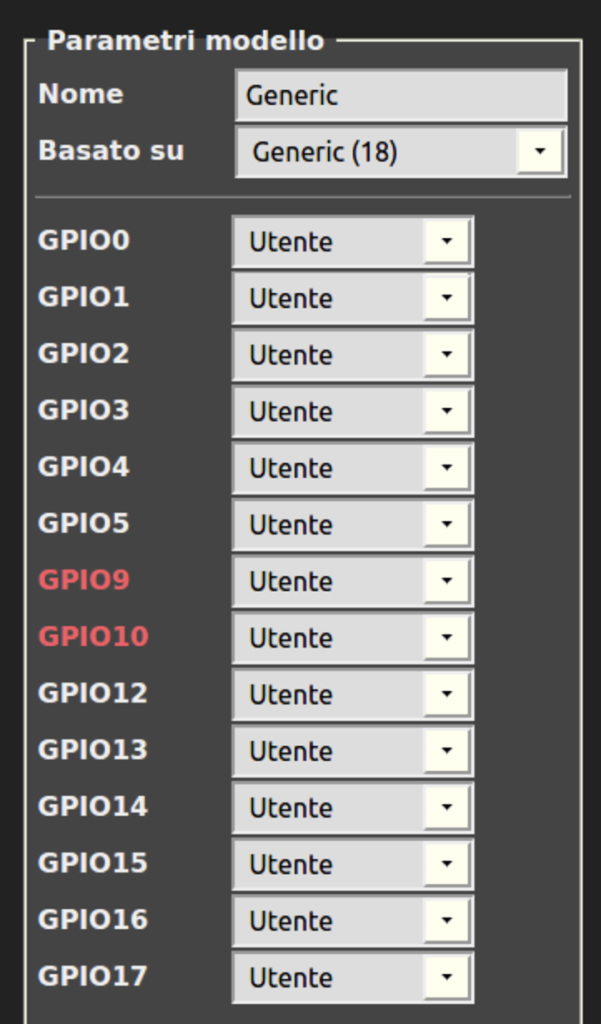The image size is (601, 1024).
Task: Click the Nome text field containing Generic
Action: (x=400, y=96)
